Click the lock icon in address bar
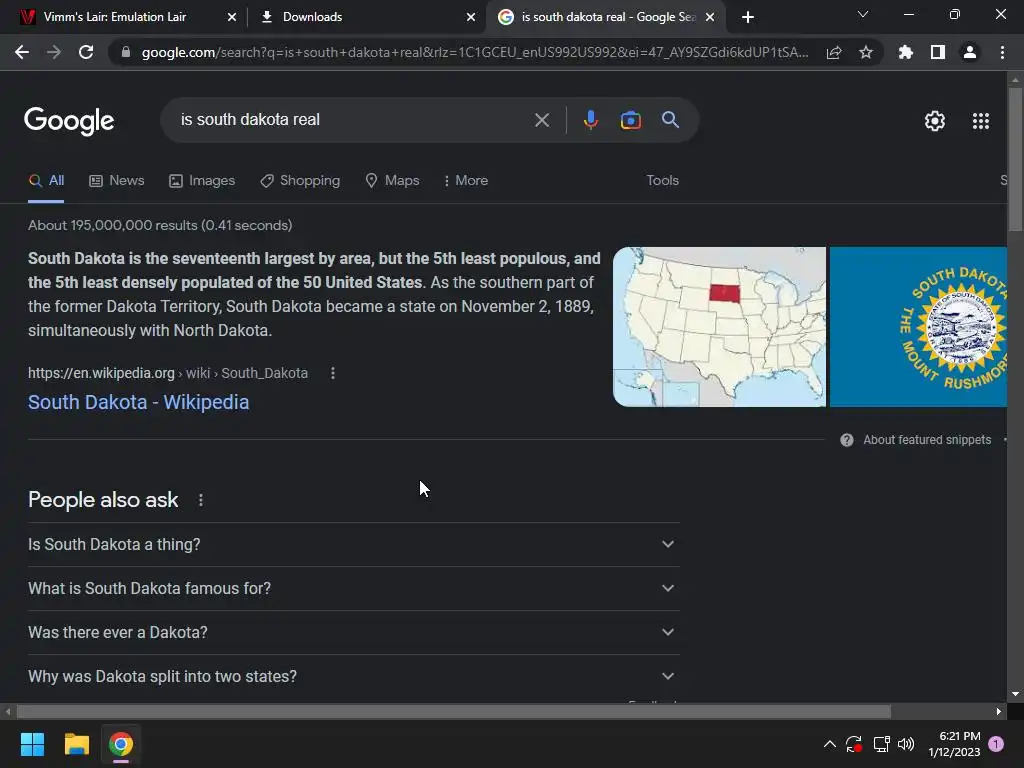The width and height of the screenshot is (1024, 768). coord(126,52)
